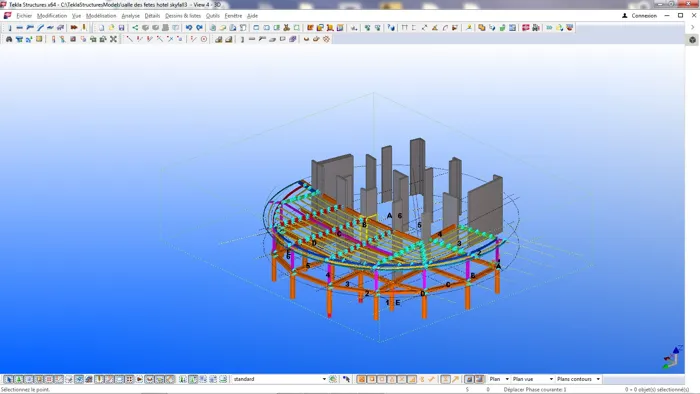Select the concrete strip footing tool
The image size is (700, 394).
point(229,39)
